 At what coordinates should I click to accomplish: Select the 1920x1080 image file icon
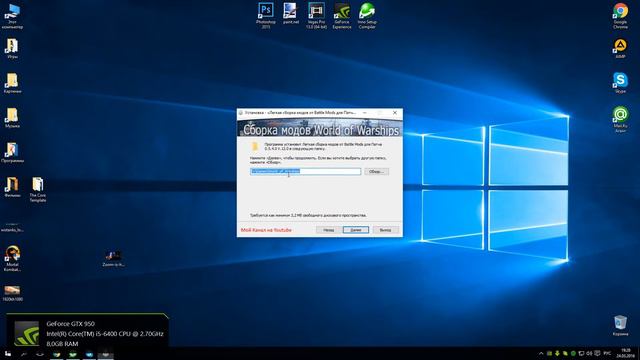click(x=12, y=293)
